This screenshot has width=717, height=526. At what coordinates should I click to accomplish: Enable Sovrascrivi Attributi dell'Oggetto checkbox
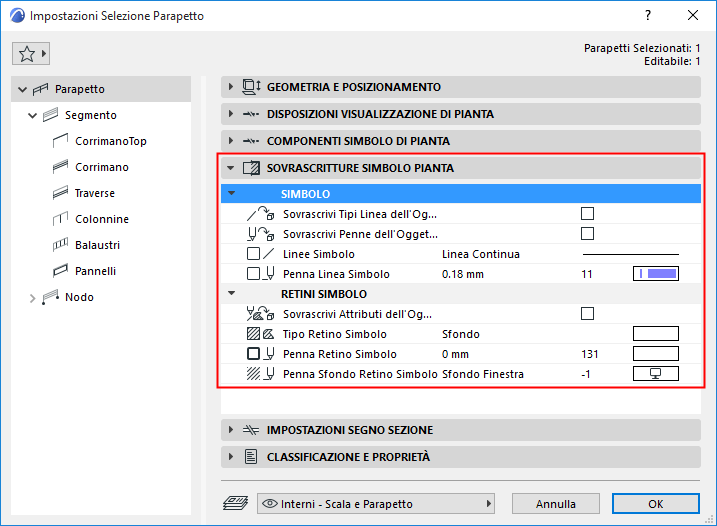[587, 314]
